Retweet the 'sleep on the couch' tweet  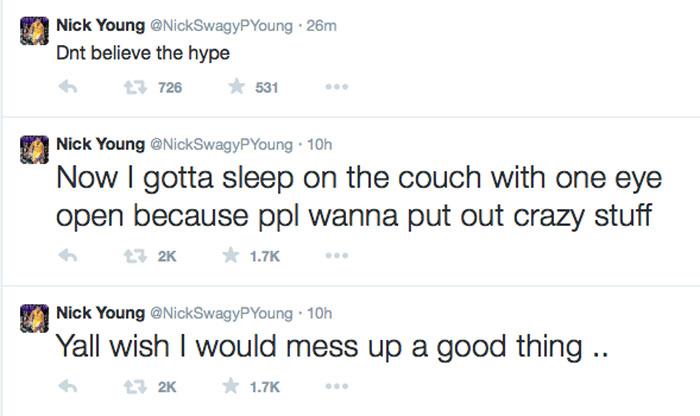click(135, 256)
